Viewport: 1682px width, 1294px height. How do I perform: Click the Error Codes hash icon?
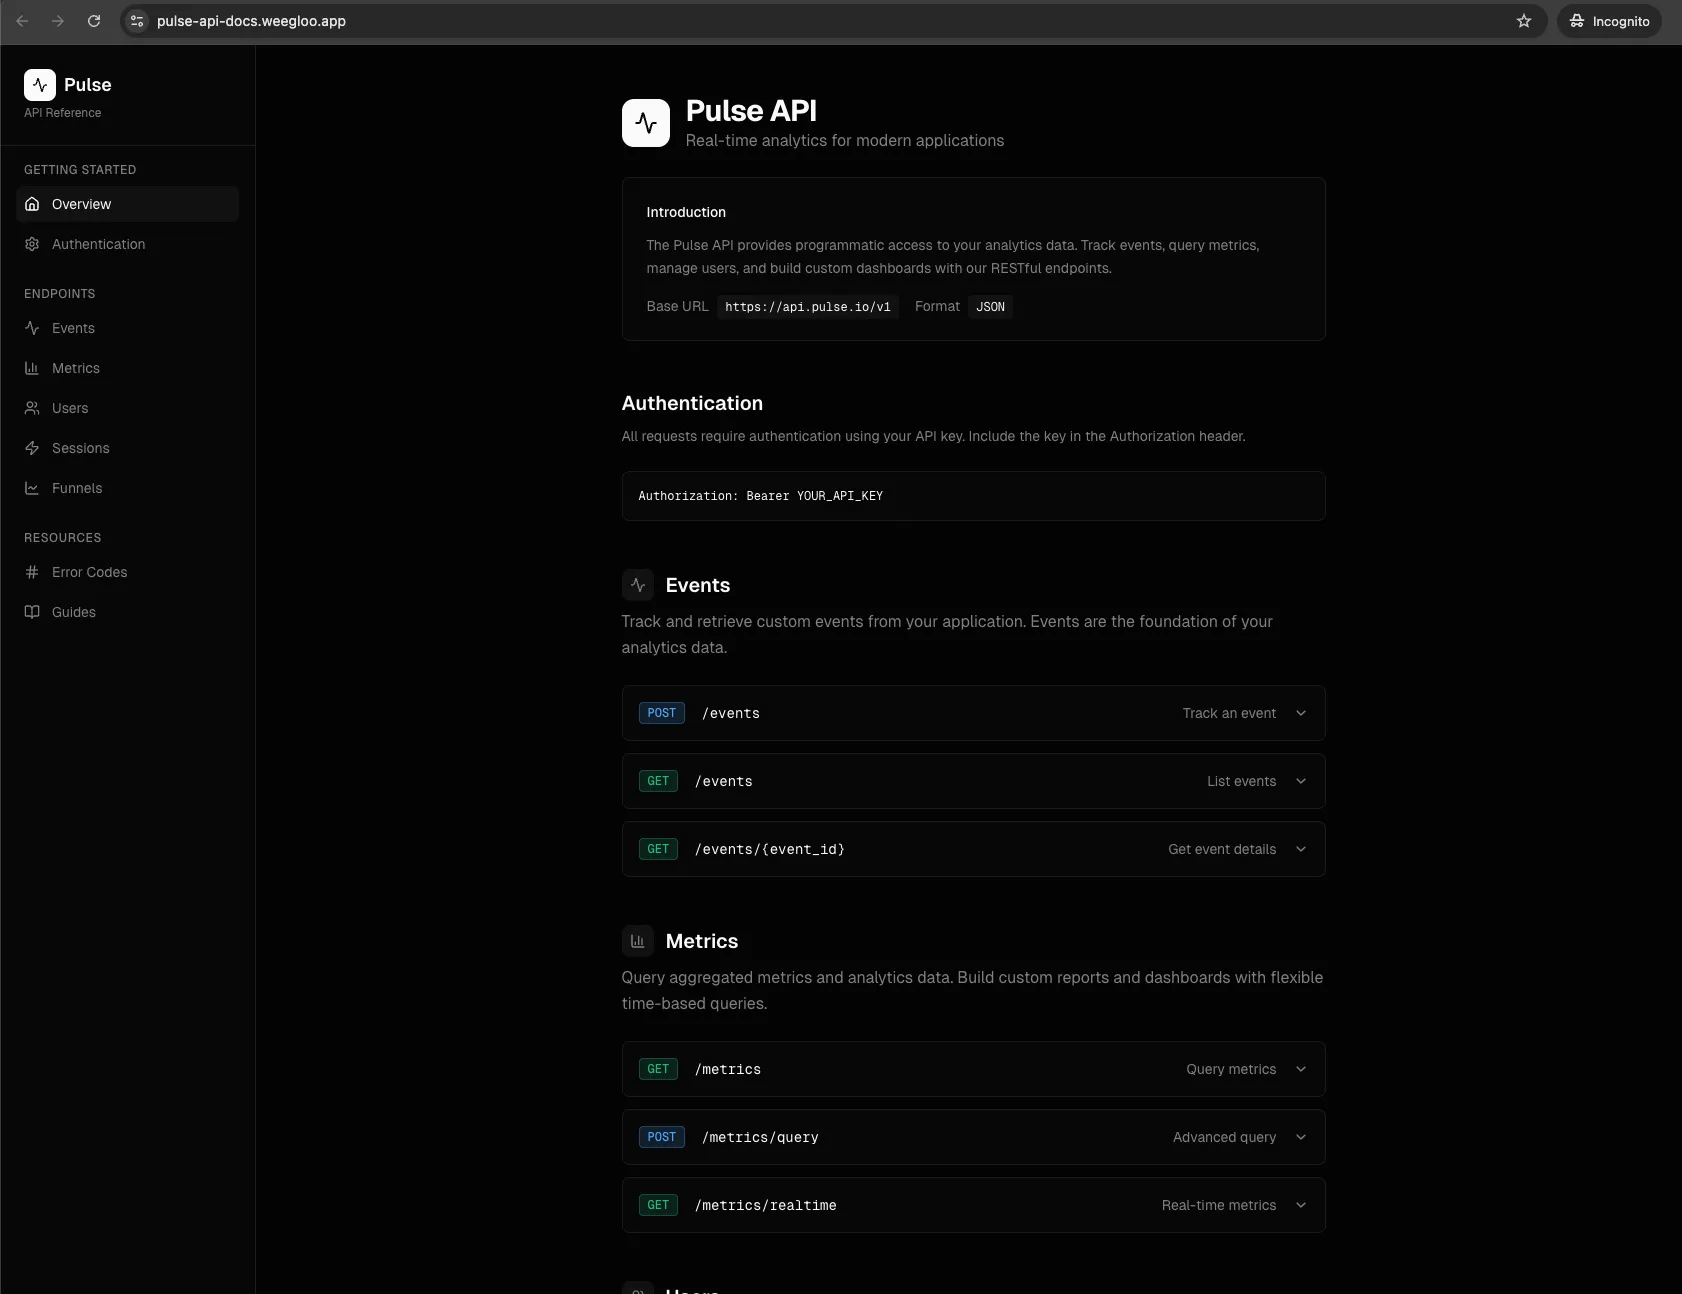(x=32, y=572)
